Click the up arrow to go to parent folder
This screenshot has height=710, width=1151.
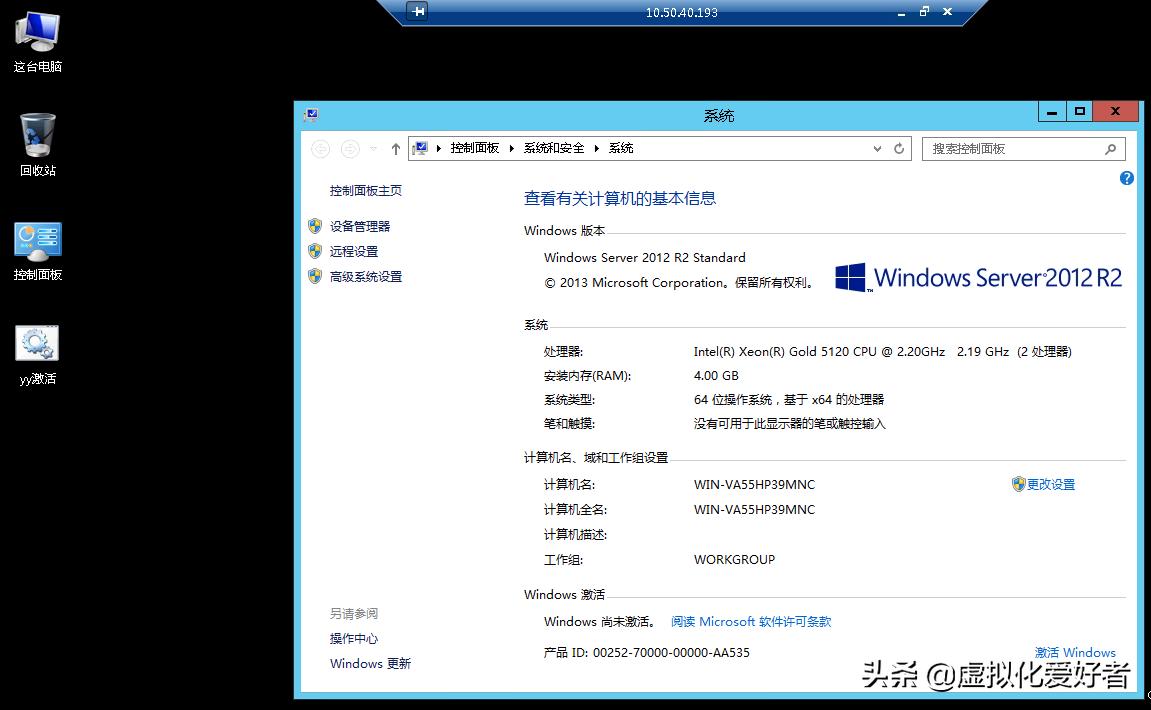tap(396, 148)
